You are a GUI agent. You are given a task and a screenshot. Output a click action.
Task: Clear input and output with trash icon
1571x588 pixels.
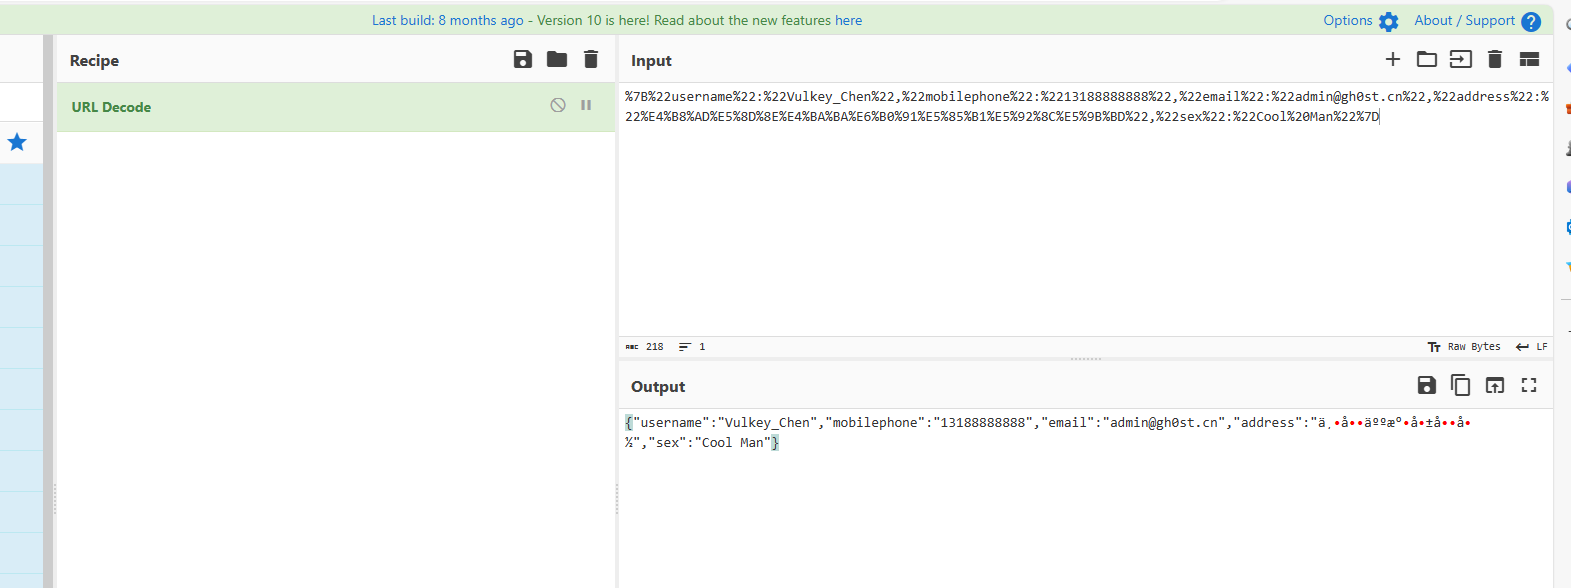point(1495,60)
